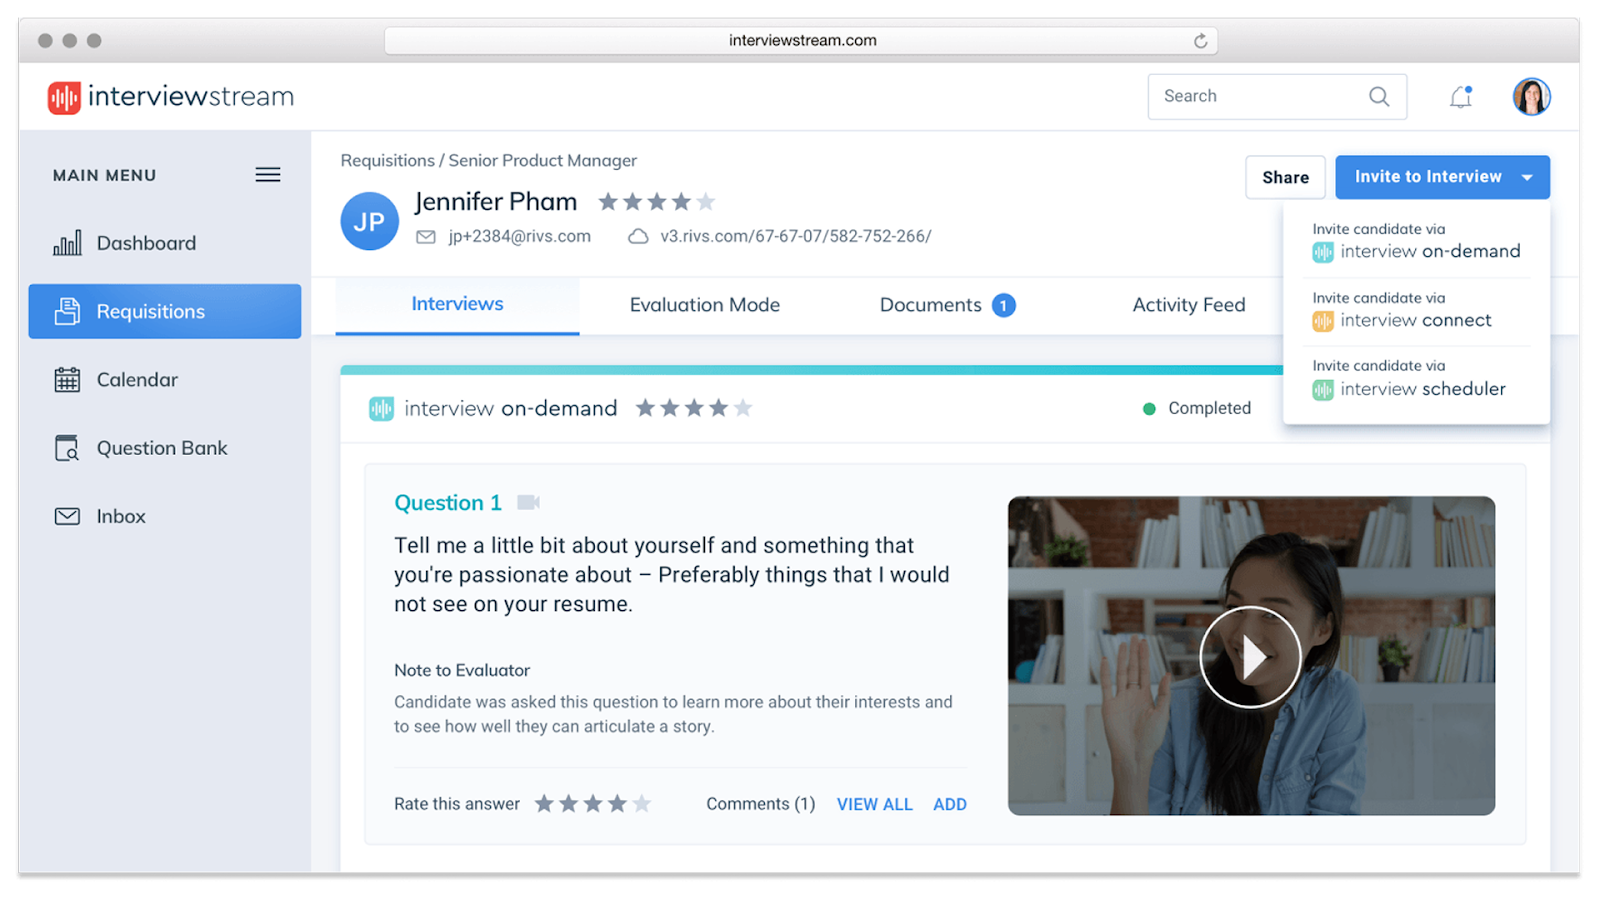Click the Note to Evaluator label
Screen dimensions: 1600x900
click(462, 670)
